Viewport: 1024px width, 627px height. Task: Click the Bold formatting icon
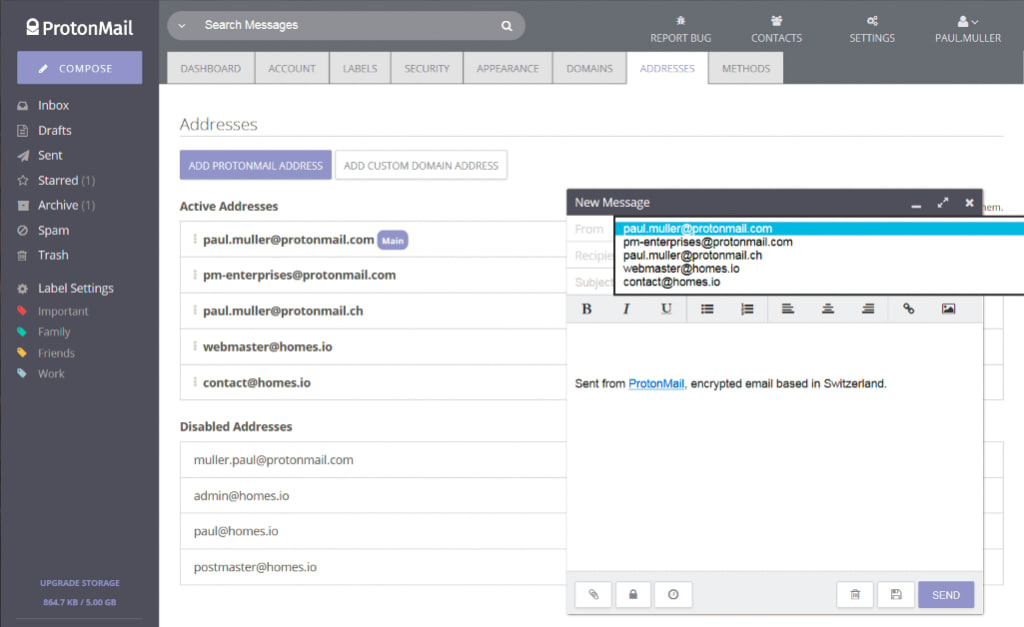pyautogui.click(x=586, y=309)
